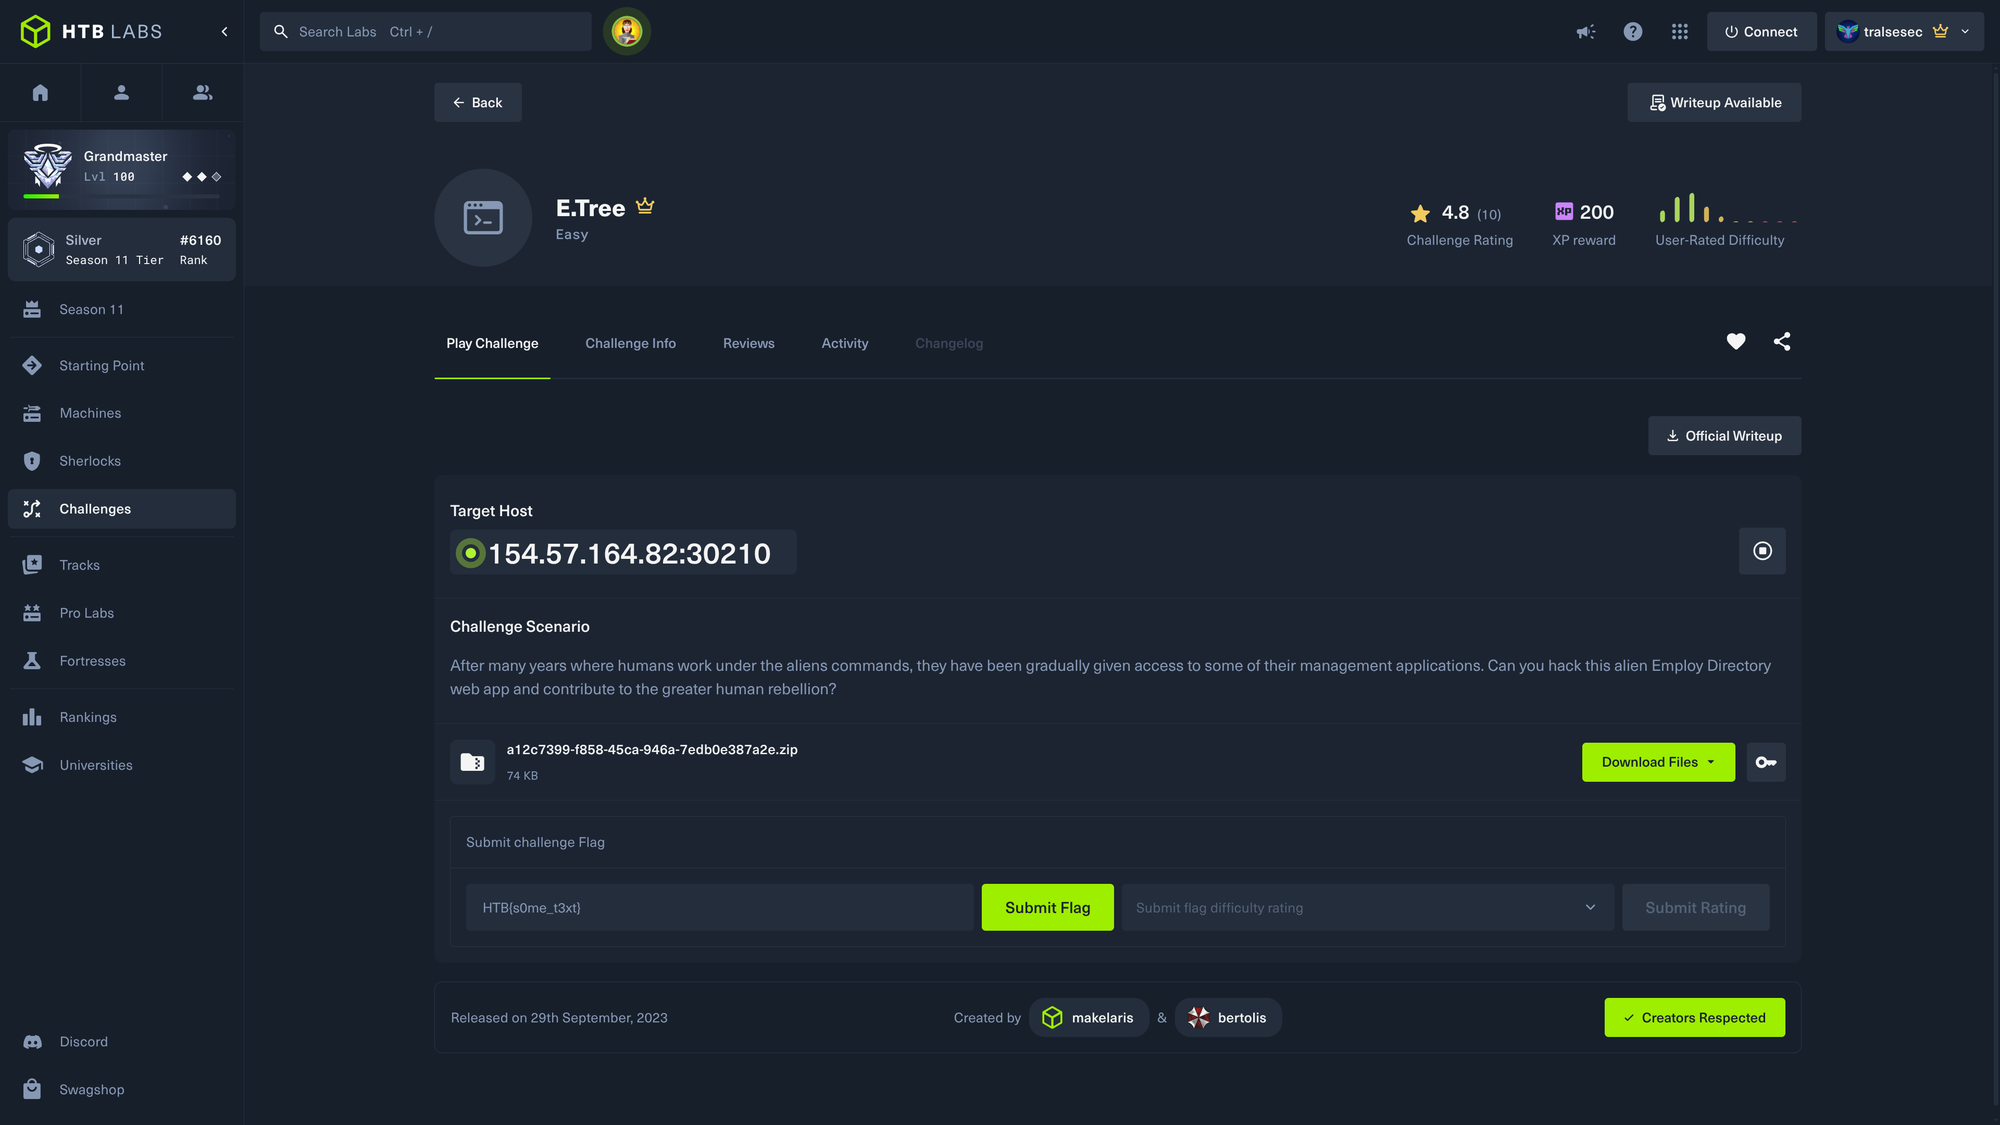Open creator bertolis profile
The image size is (2000, 1125).
(x=1228, y=1018)
